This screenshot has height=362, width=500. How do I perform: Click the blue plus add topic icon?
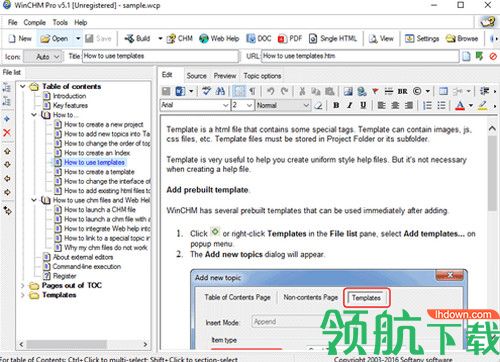pyautogui.click(x=7, y=119)
